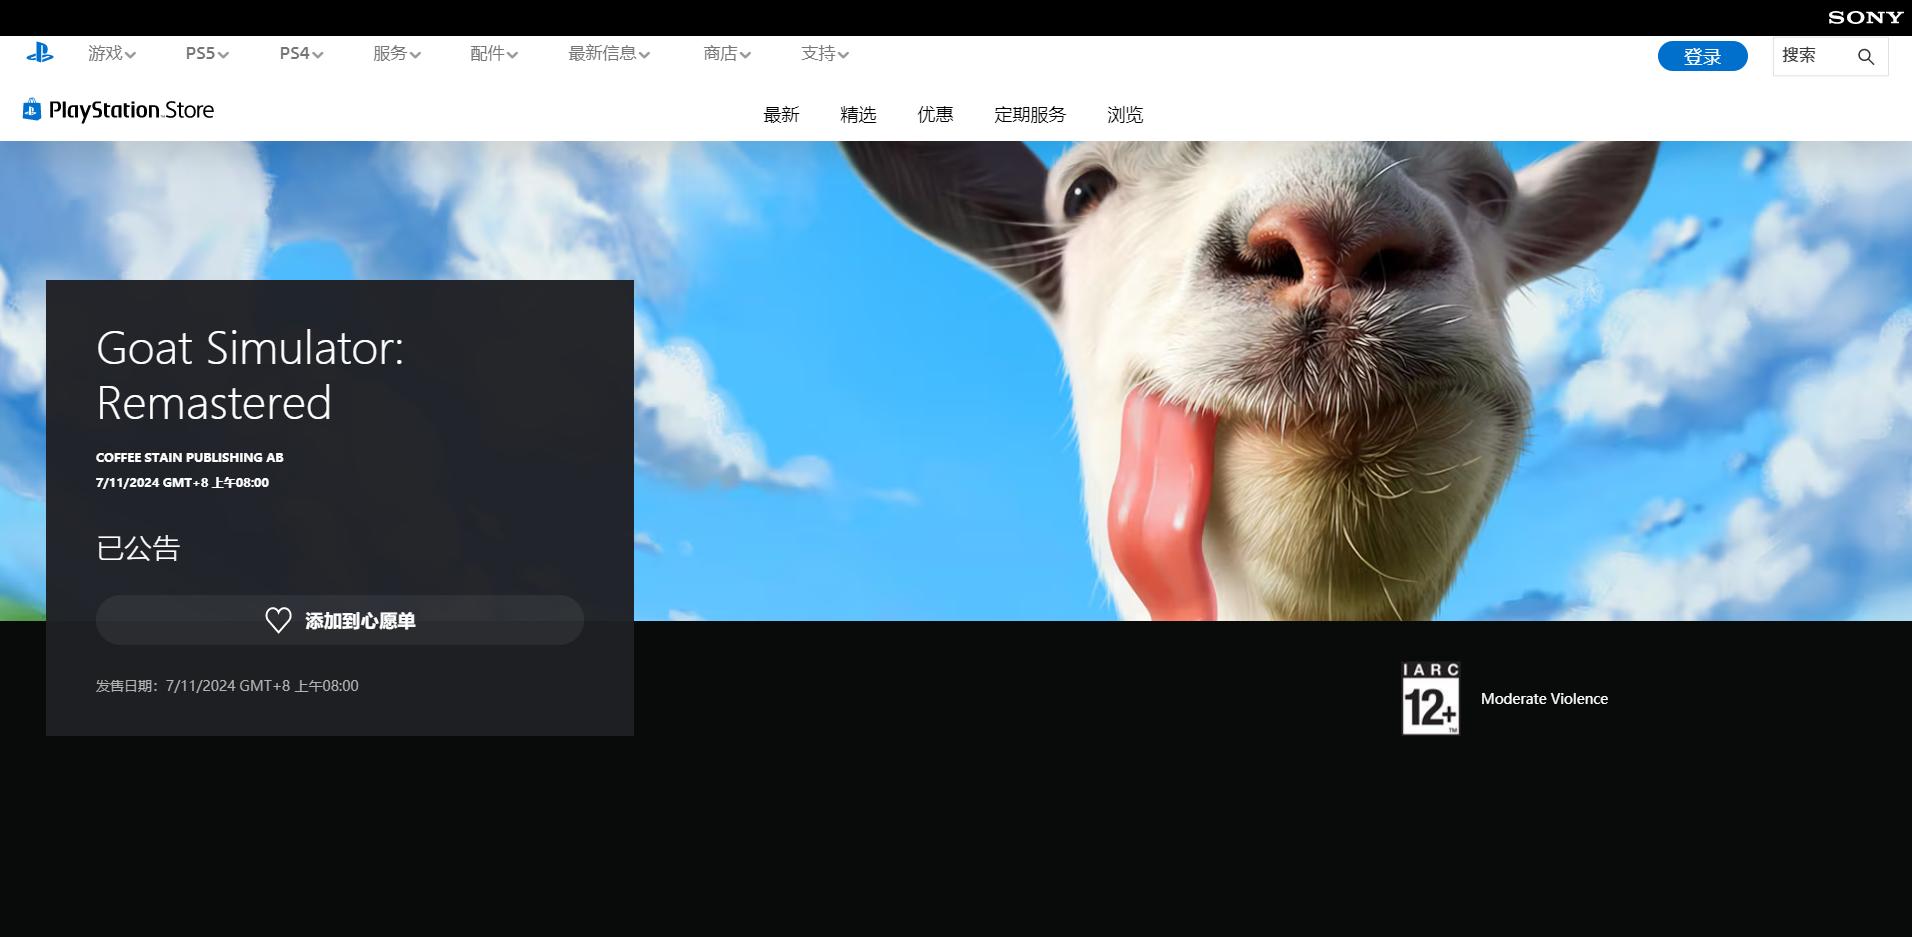This screenshot has width=1912, height=937.
Task: Click the SONY logo
Action: [1865, 17]
